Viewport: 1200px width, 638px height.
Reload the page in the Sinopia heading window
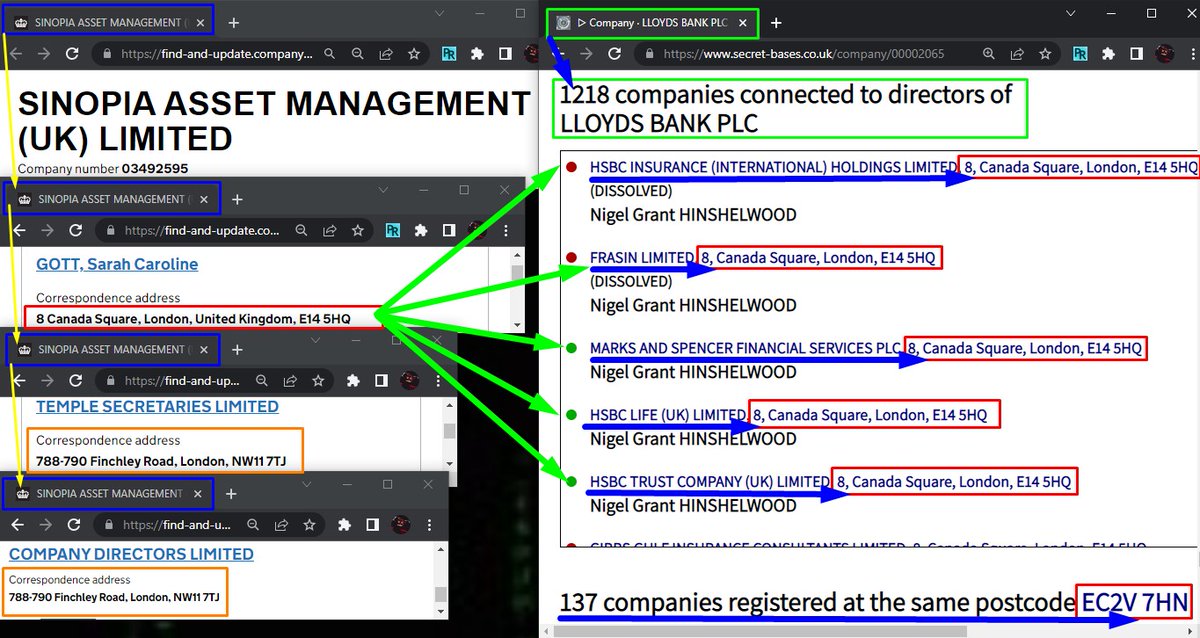click(73, 54)
